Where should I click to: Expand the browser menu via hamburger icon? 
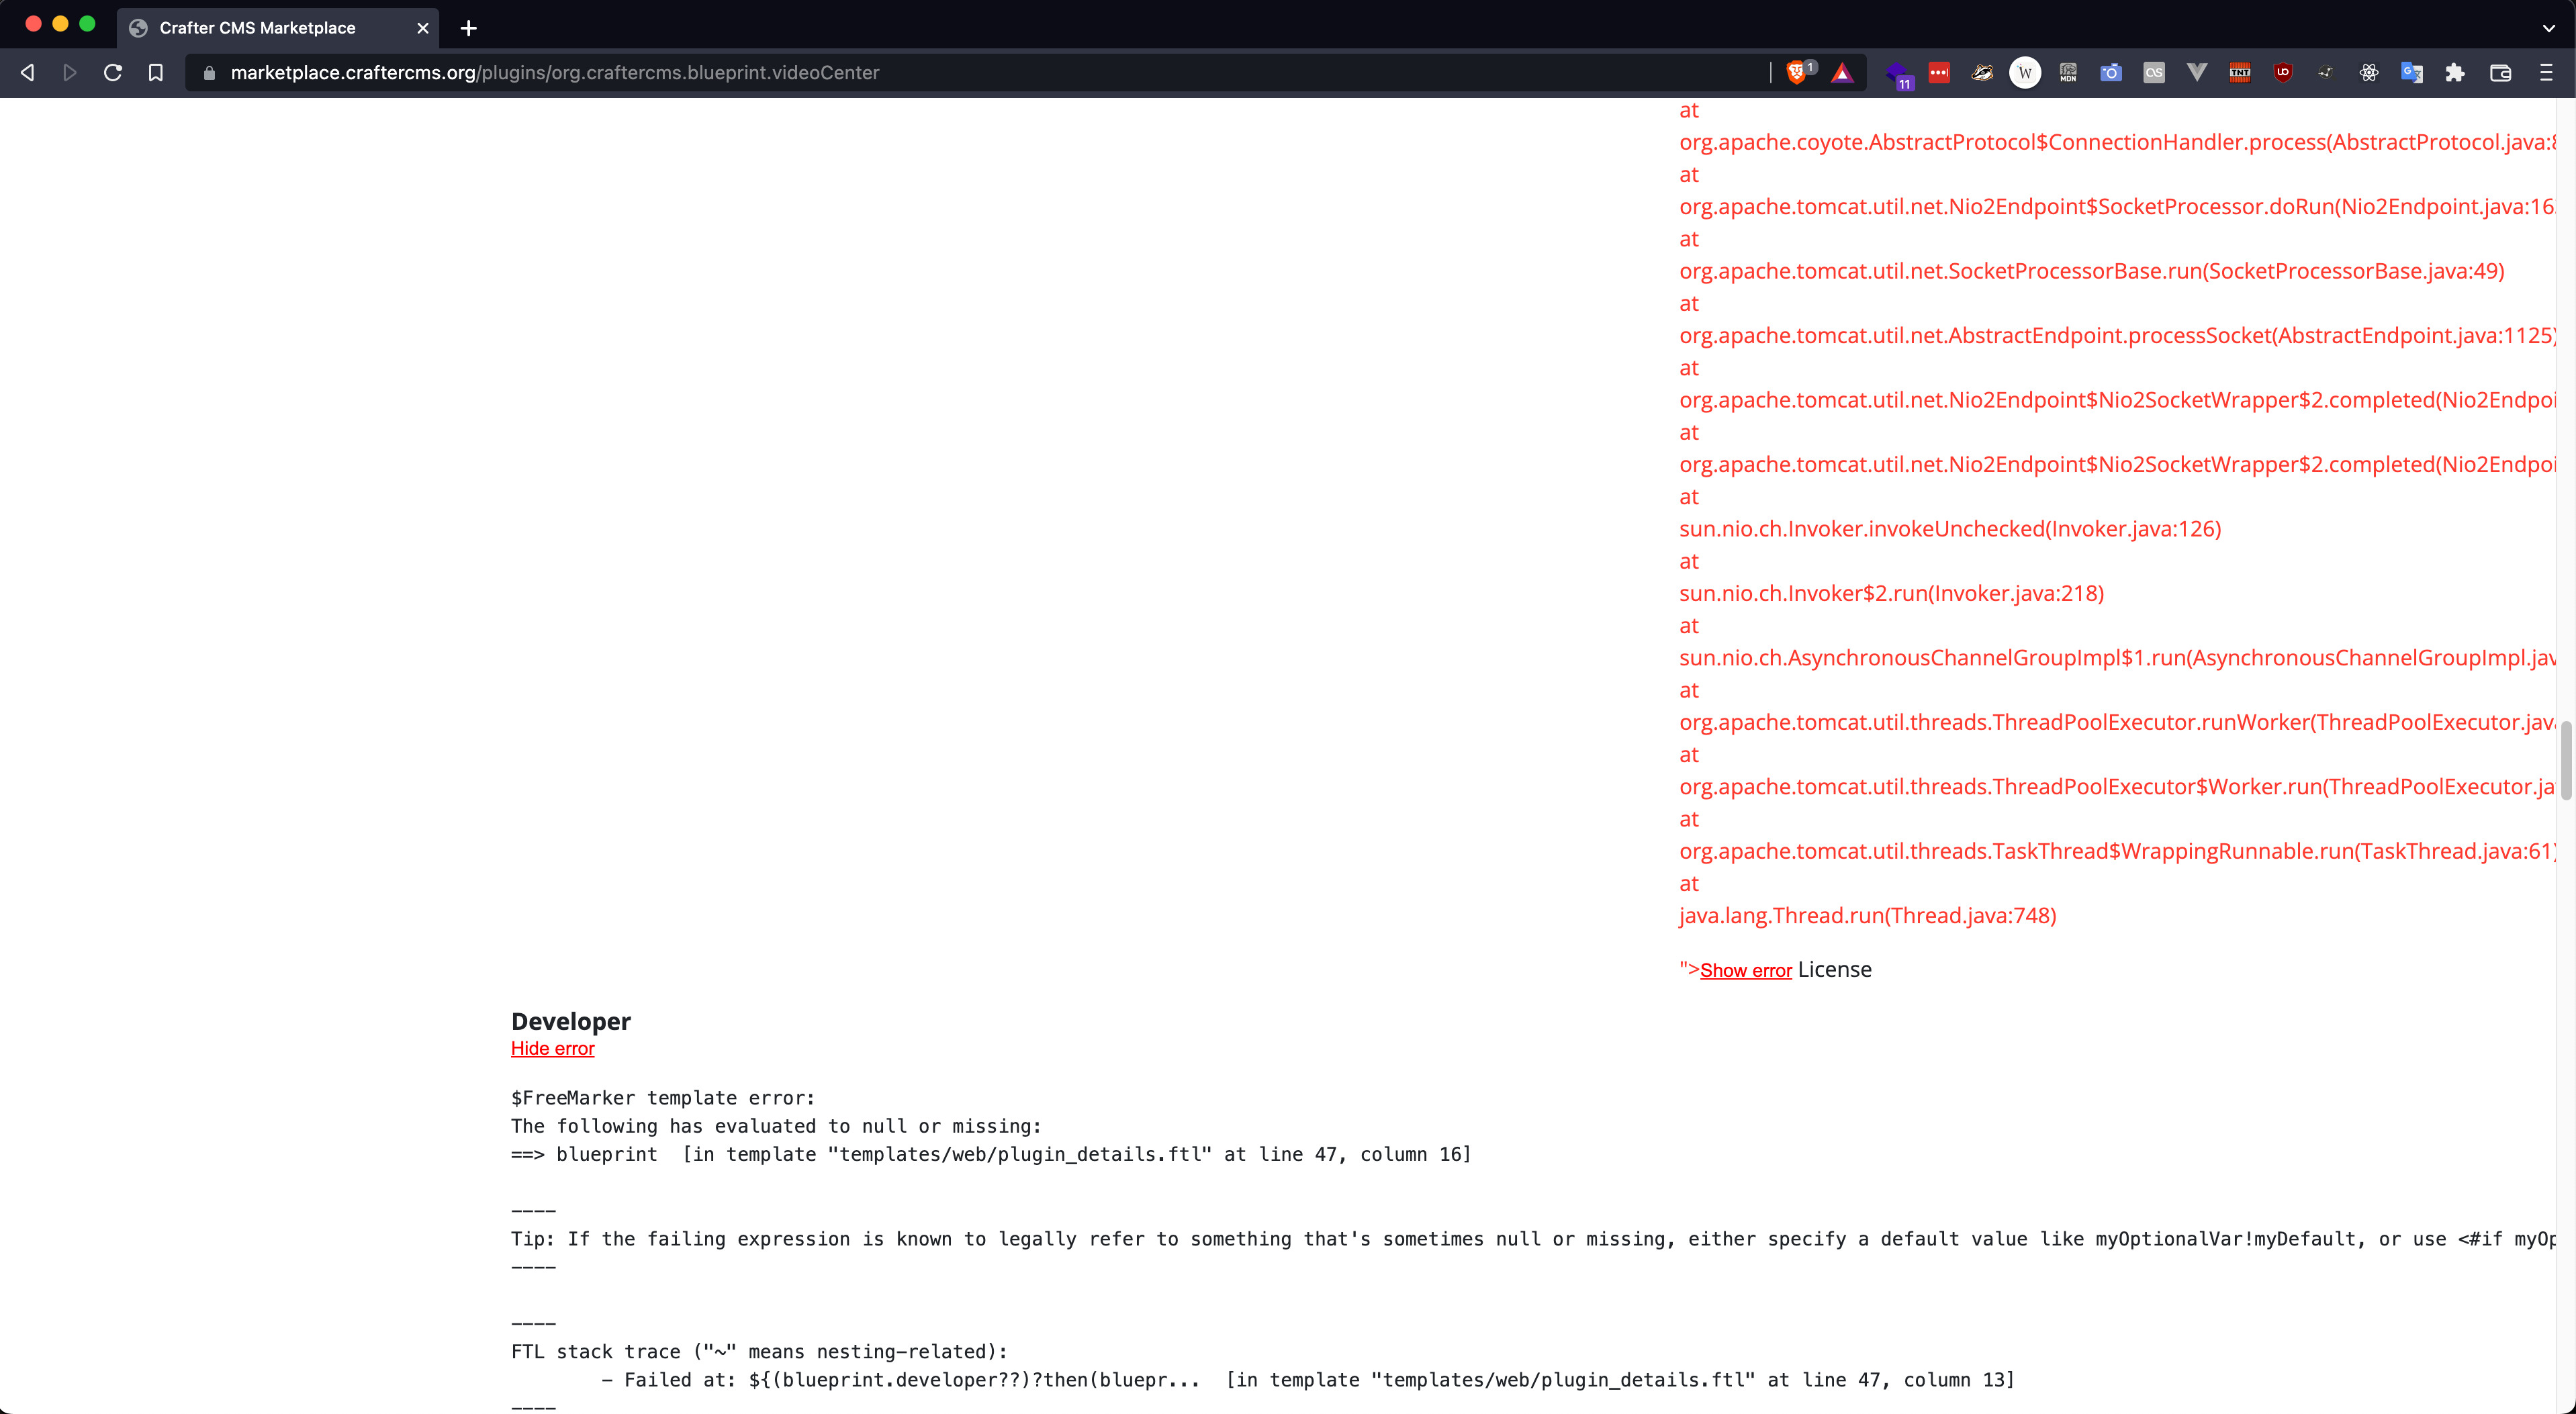[2546, 72]
